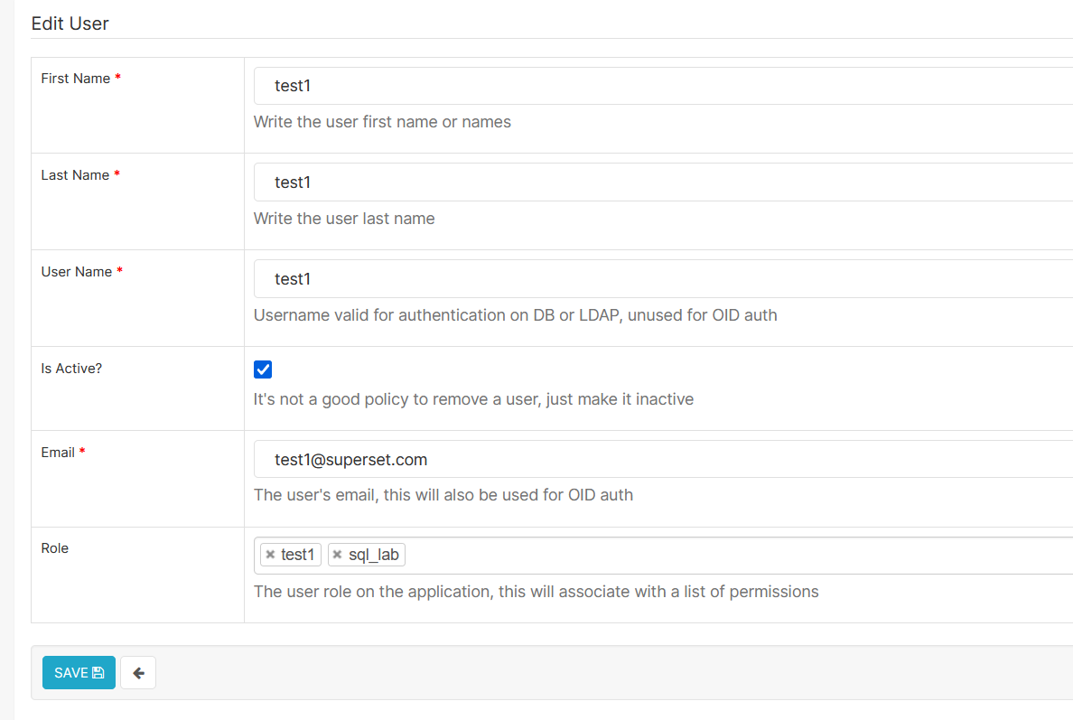1073x720 pixels.
Task: Remove the test1 role tag
Action: (x=270, y=555)
